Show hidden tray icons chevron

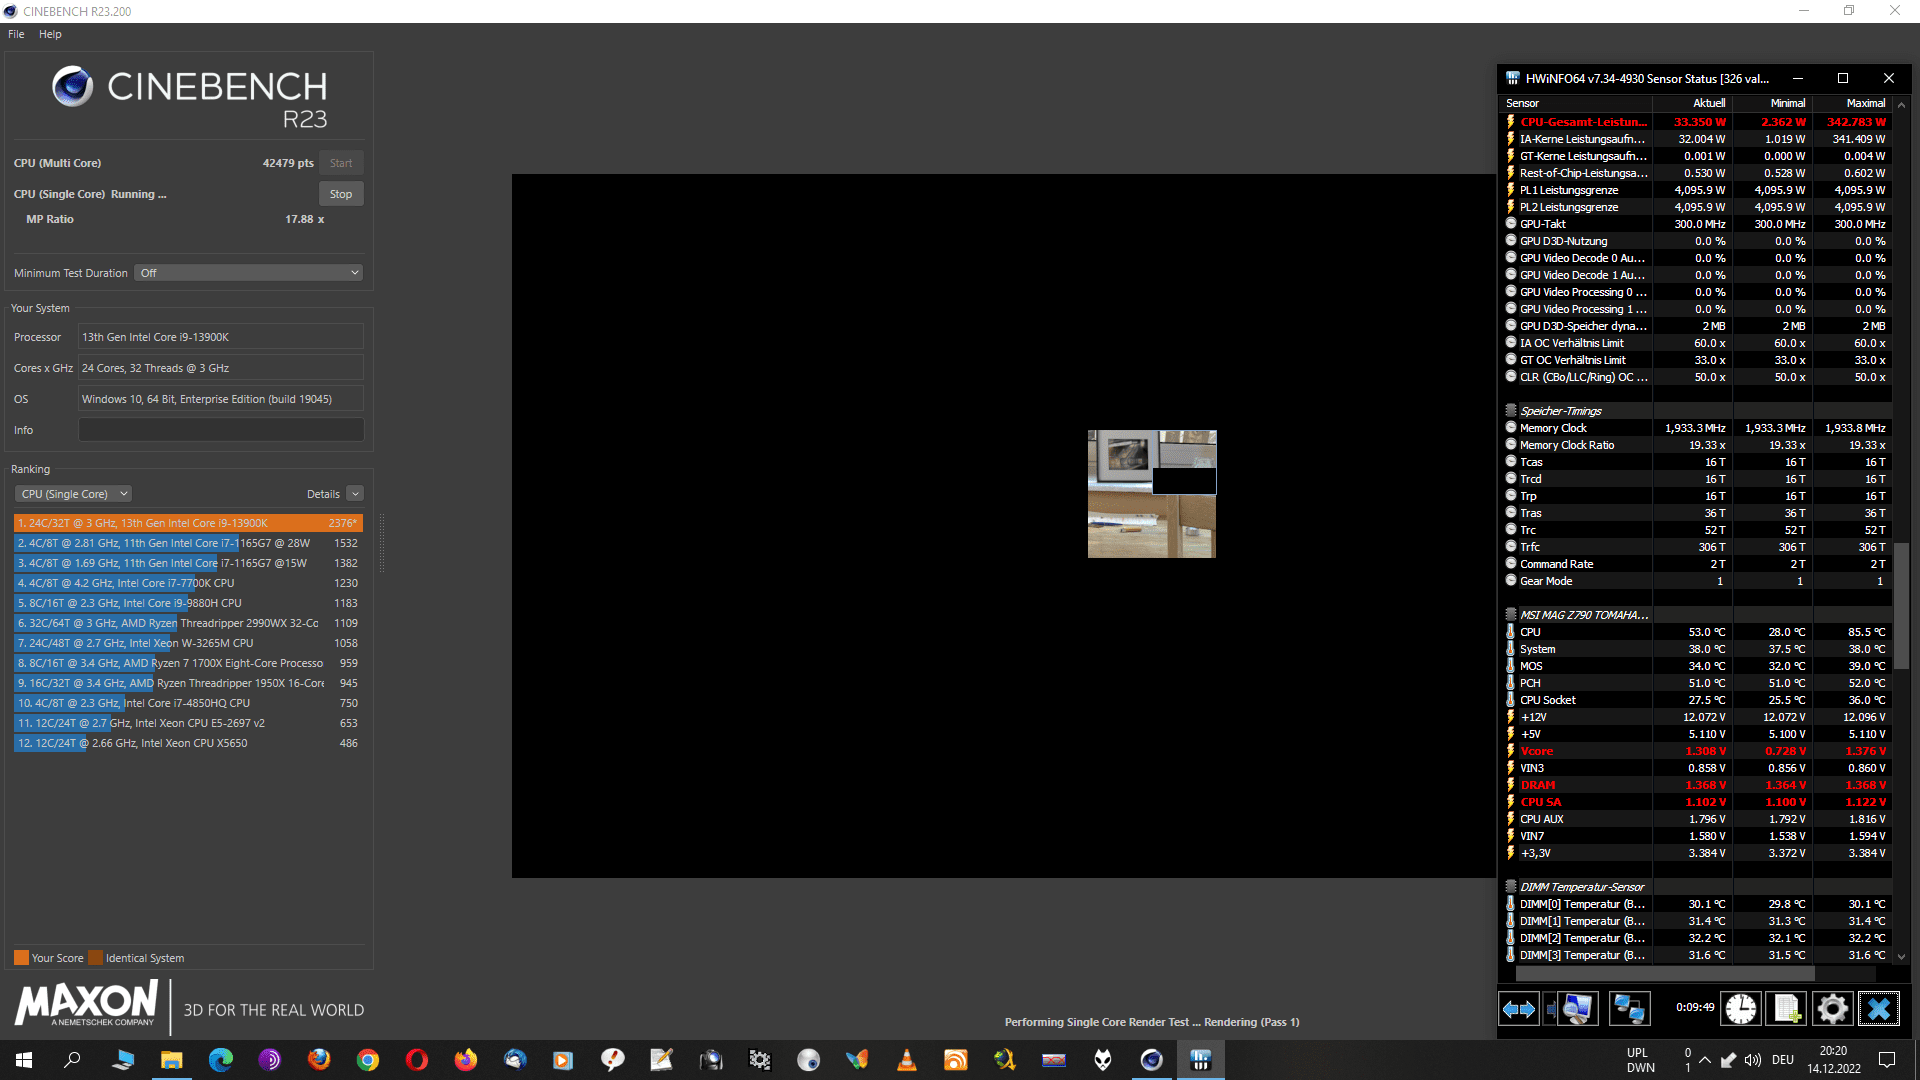tap(1705, 1060)
